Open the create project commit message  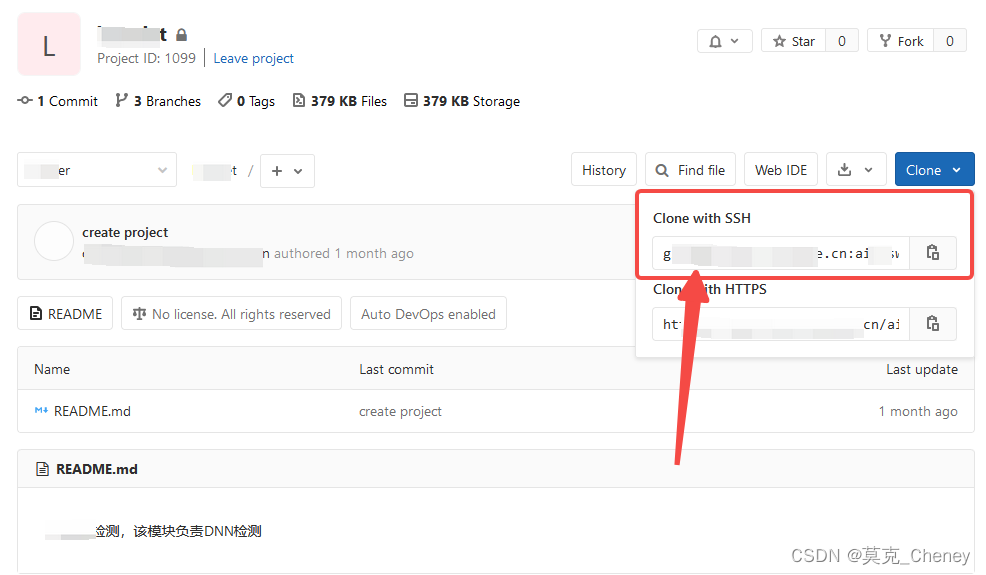click(x=125, y=233)
